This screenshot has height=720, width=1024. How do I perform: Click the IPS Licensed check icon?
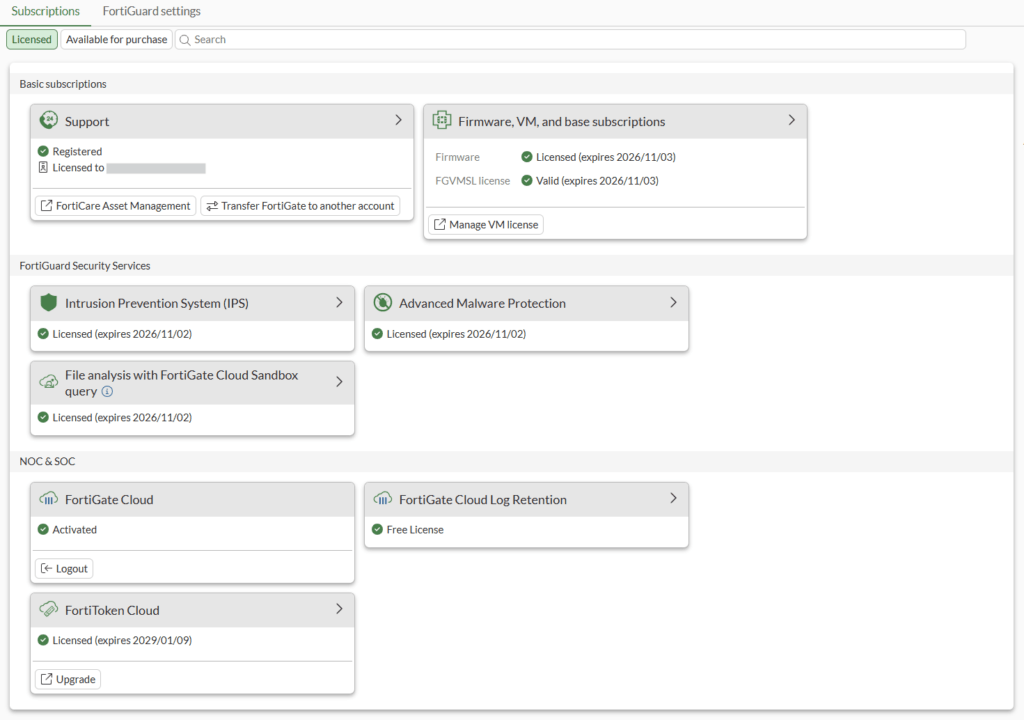[x=43, y=334]
